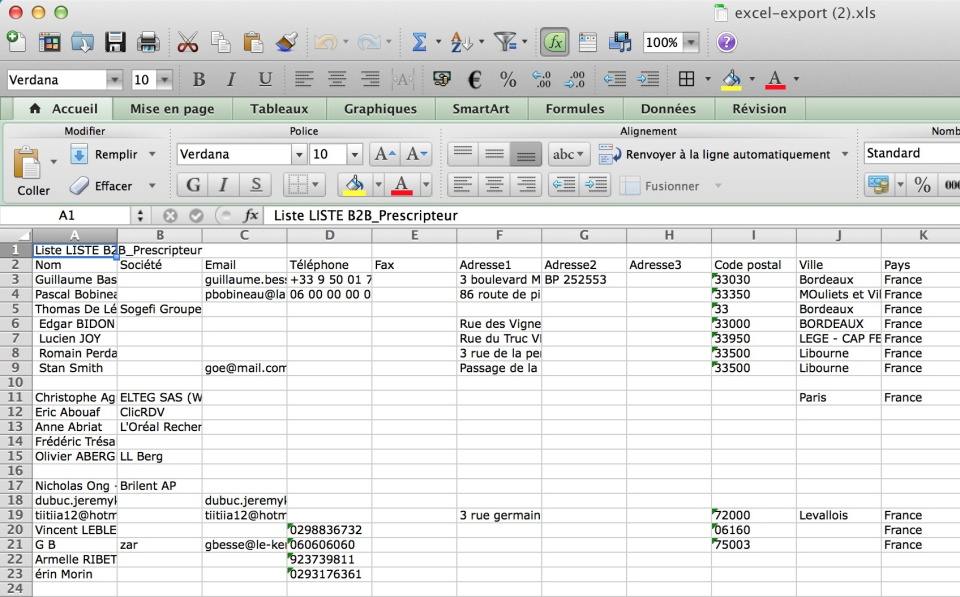Click the yellow fill color bucket in ribbon
Image resolution: width=960 pixels, height=597 pixels.
click(354, 185)
